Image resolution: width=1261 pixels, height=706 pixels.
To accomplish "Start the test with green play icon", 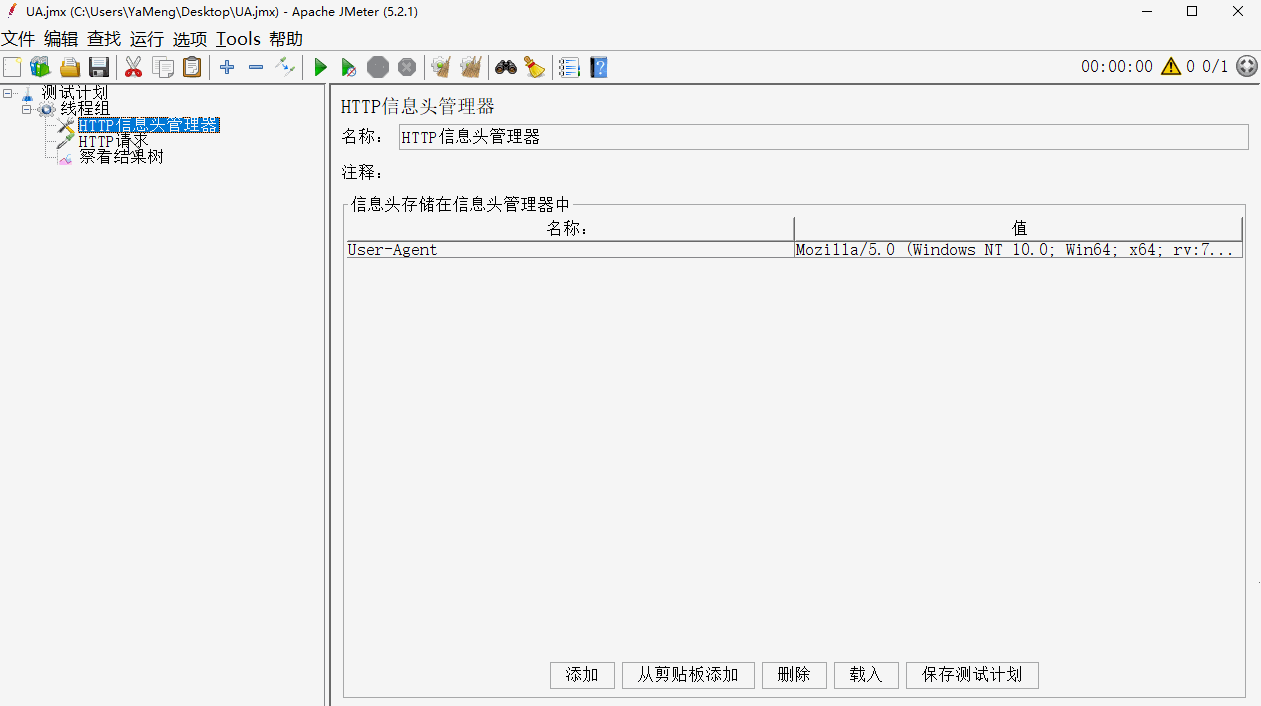I will point(320,67).
